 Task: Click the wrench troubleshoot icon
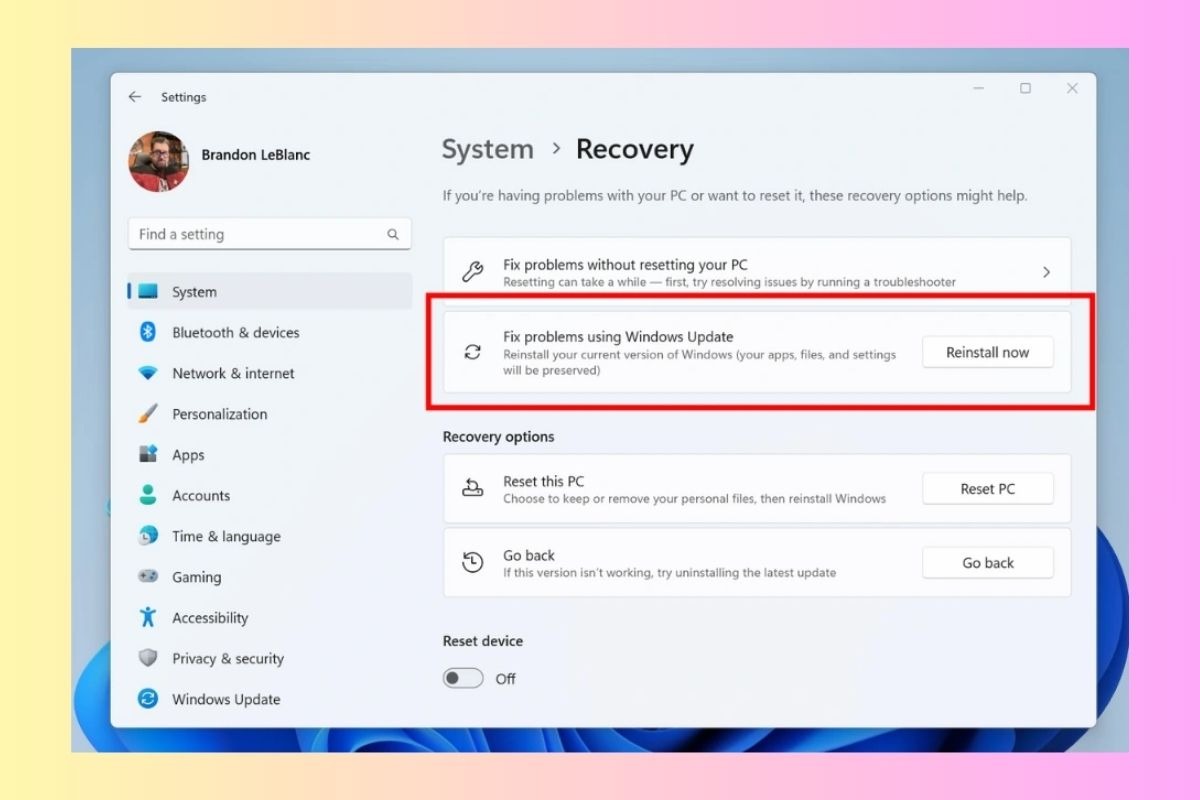[x=473, y=272]
